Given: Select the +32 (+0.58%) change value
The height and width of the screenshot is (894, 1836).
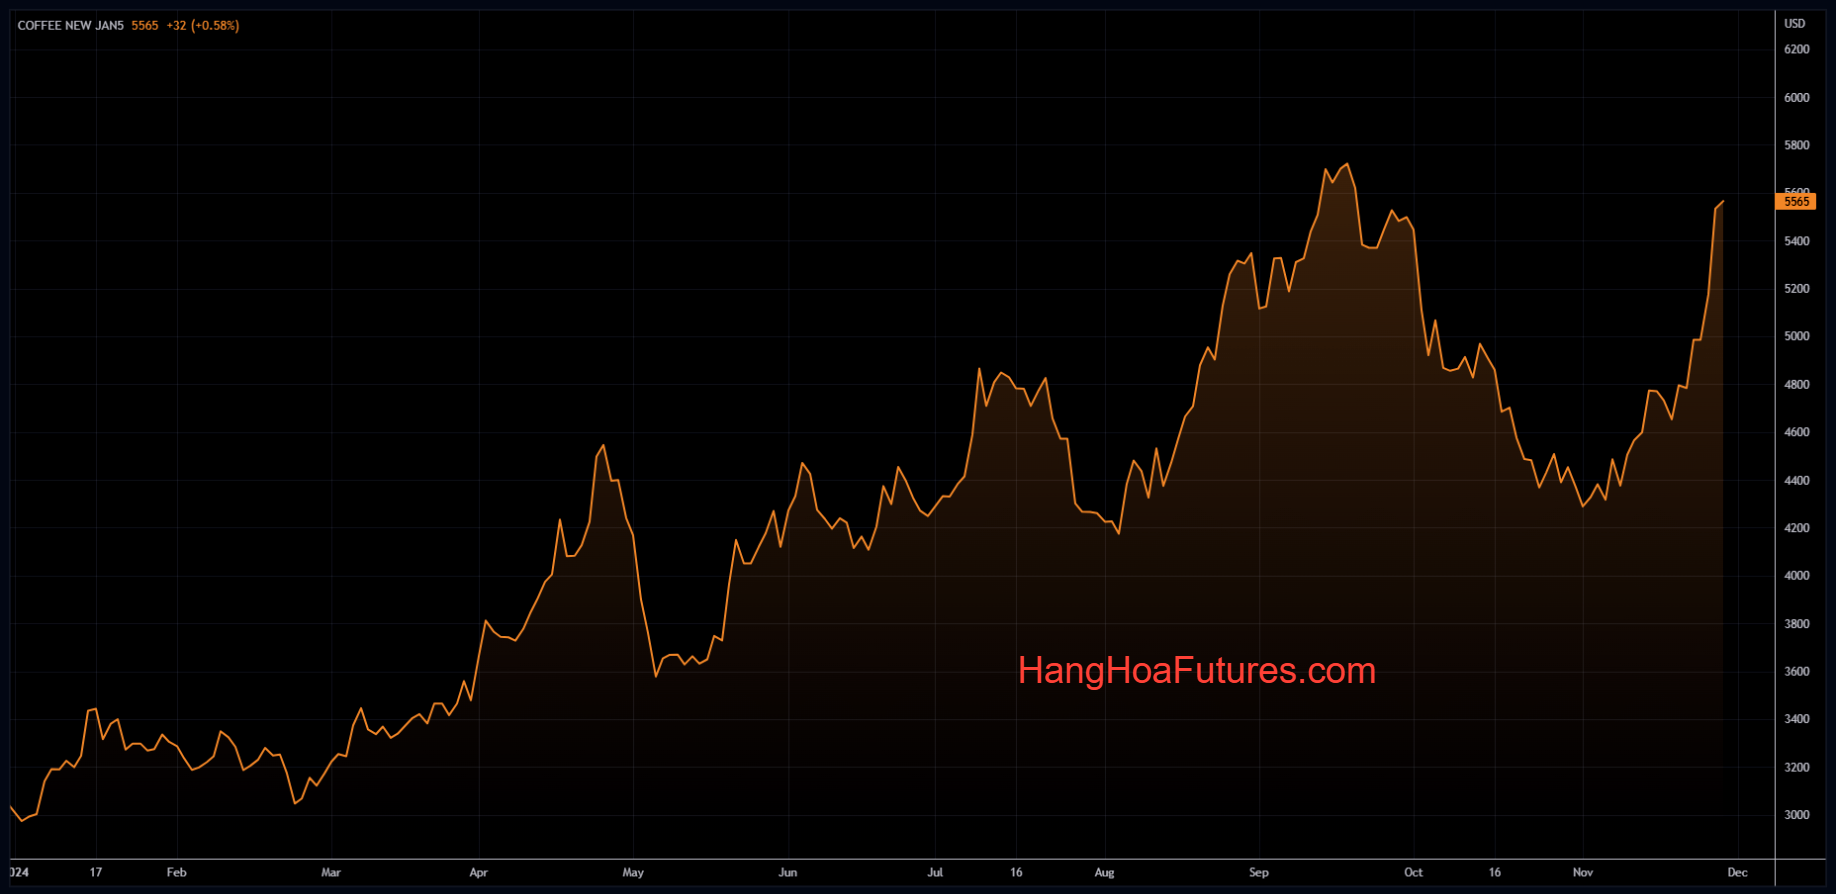Looking at the screenshot, I should (203, 26).
